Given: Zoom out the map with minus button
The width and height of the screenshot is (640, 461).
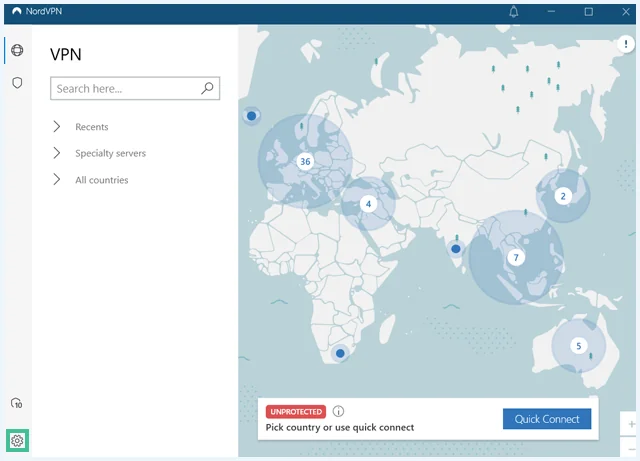Looking at the screenshot, I should (631, 448).
